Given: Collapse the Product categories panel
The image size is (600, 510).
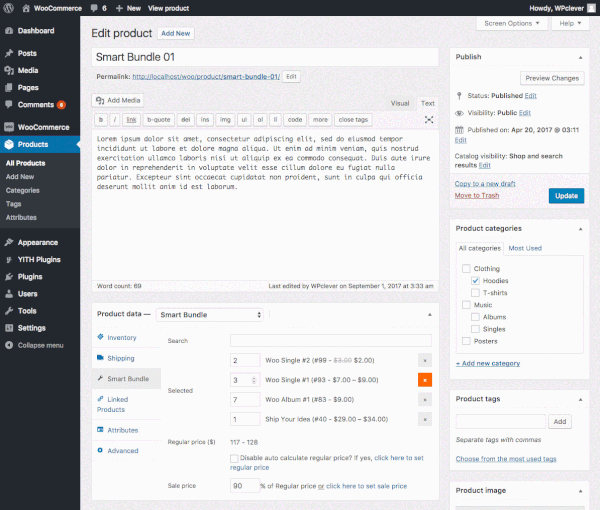Looking at the screenshot, I should (580, 229).
